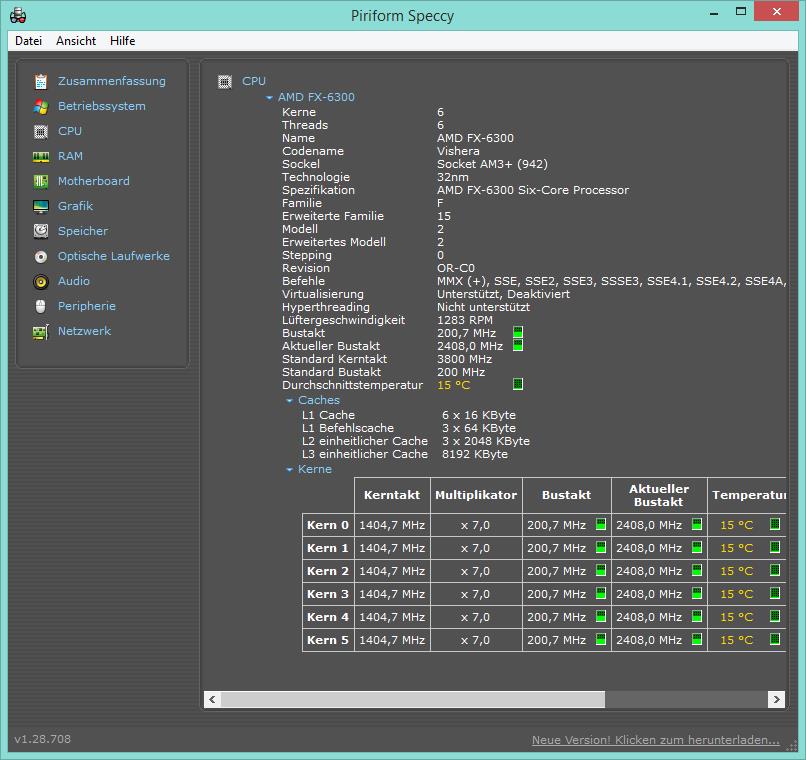The height and width of the screenshot is (760, 806).
Task: Select the Kern 3 row label
Action: click(328, 594)
